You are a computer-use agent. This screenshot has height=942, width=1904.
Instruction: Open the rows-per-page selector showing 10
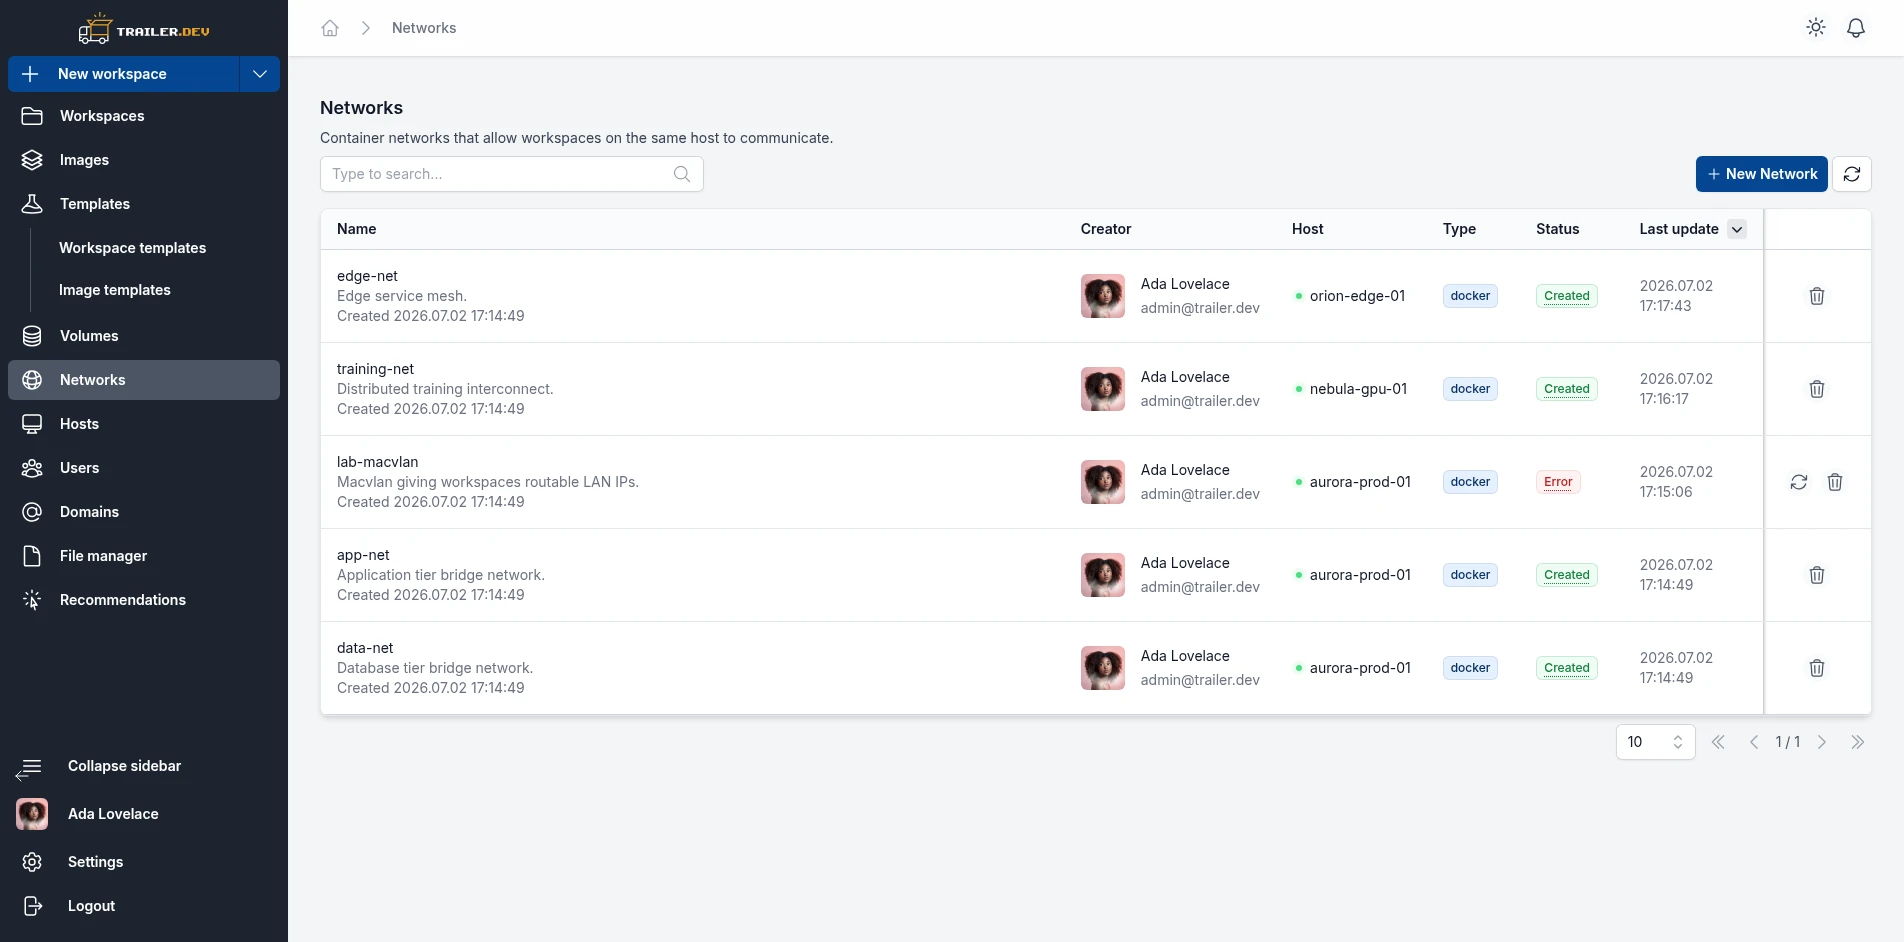[x=1656, y=742]
